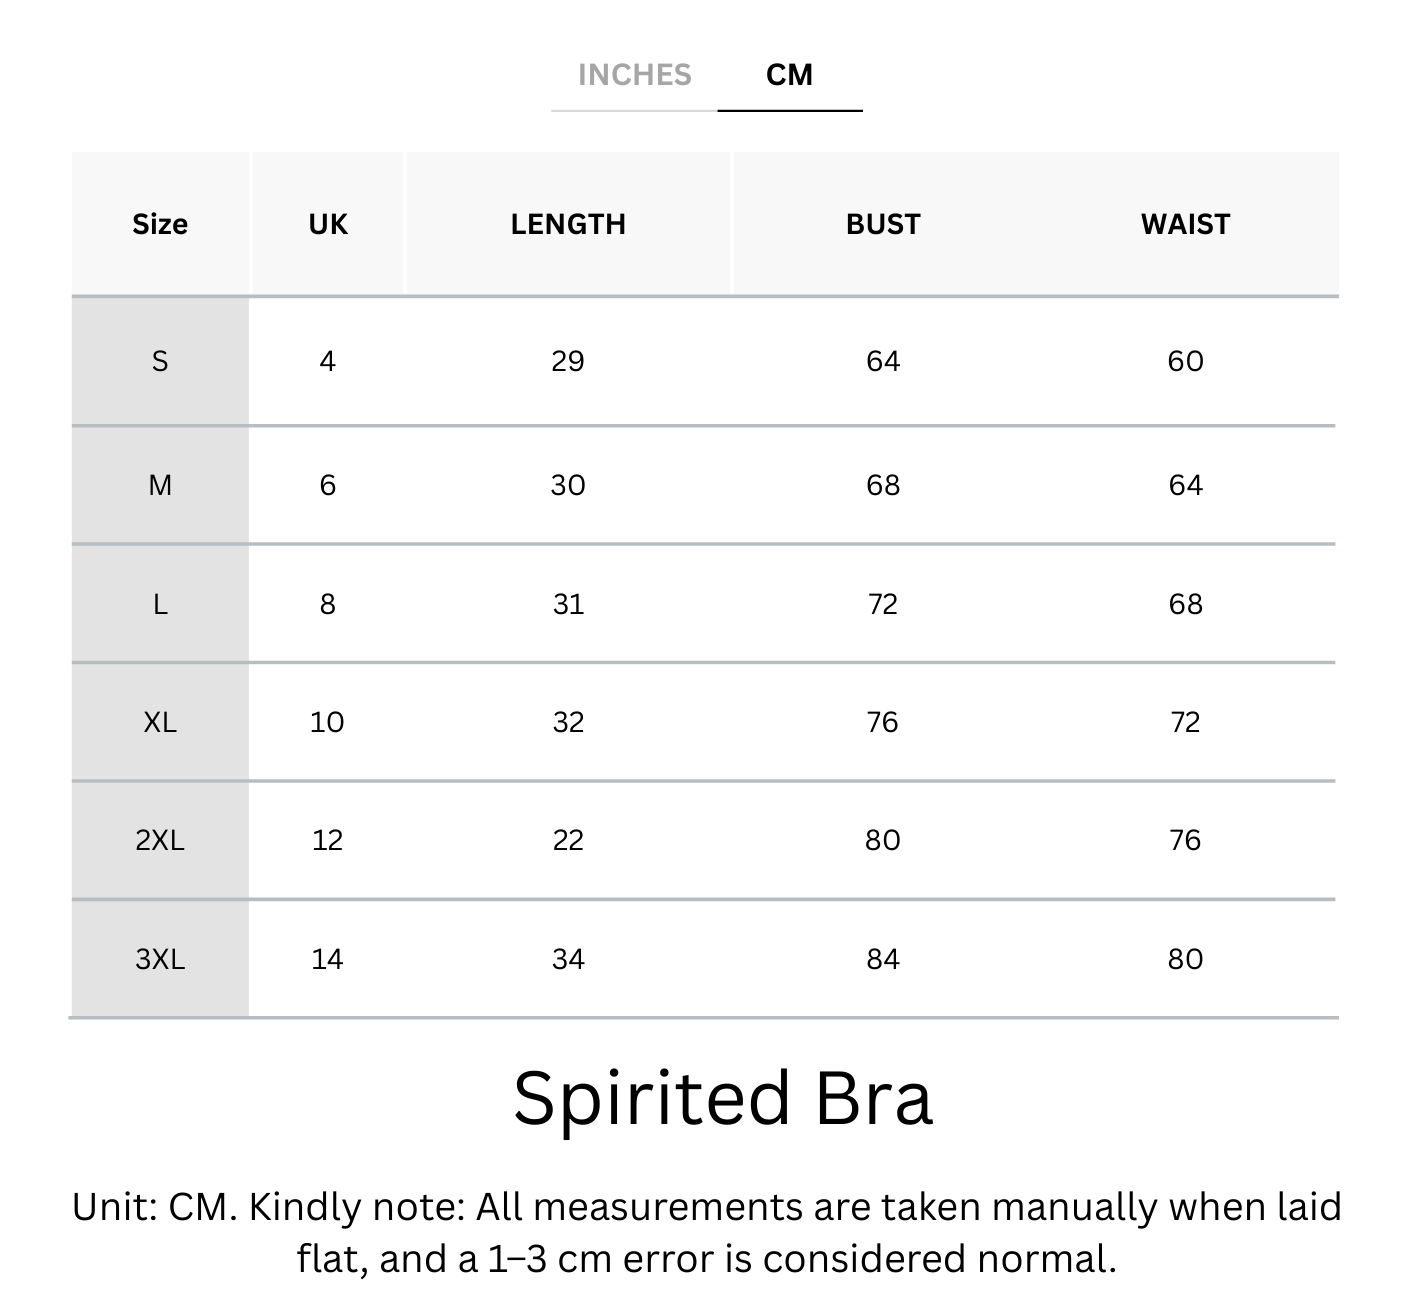Click UK size 10 cell
This screenshot has height=1306, width=1414.
click(x=327, y=722)
